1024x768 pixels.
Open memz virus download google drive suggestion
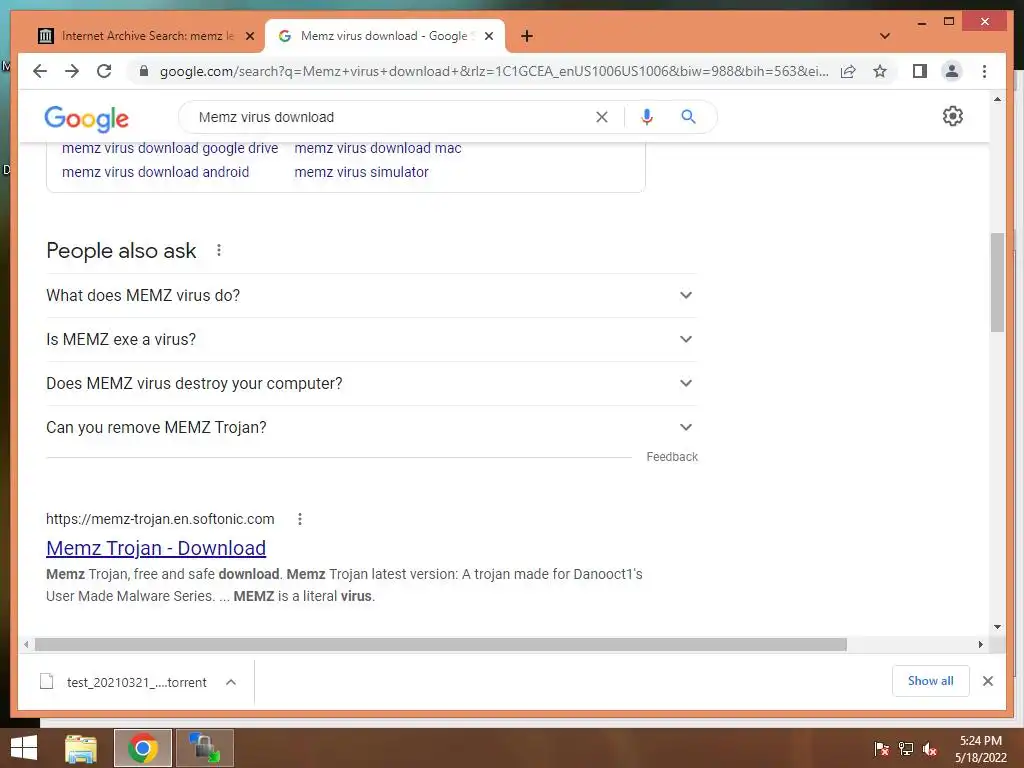coord(170,148)
